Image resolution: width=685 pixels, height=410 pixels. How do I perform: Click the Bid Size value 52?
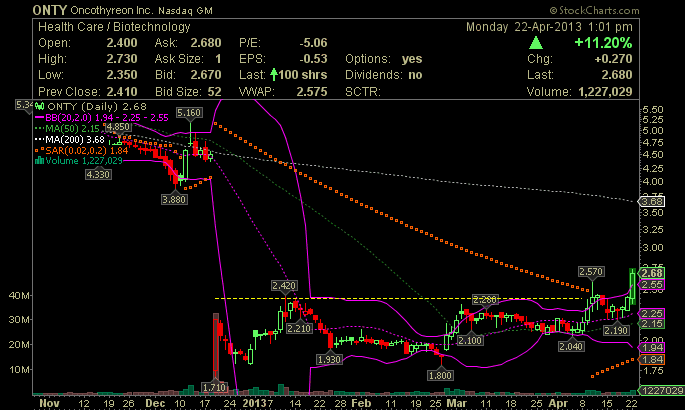pyautogui.click(x=214, y=92)
